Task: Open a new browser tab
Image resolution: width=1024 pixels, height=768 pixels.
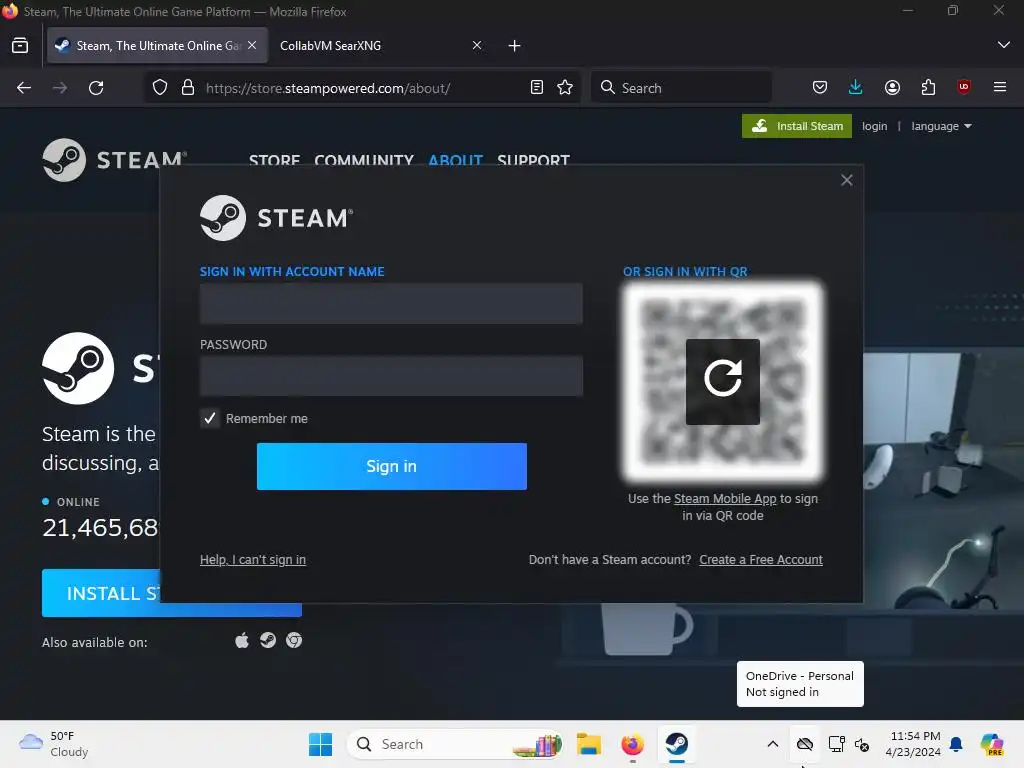Action: [515, 46]
